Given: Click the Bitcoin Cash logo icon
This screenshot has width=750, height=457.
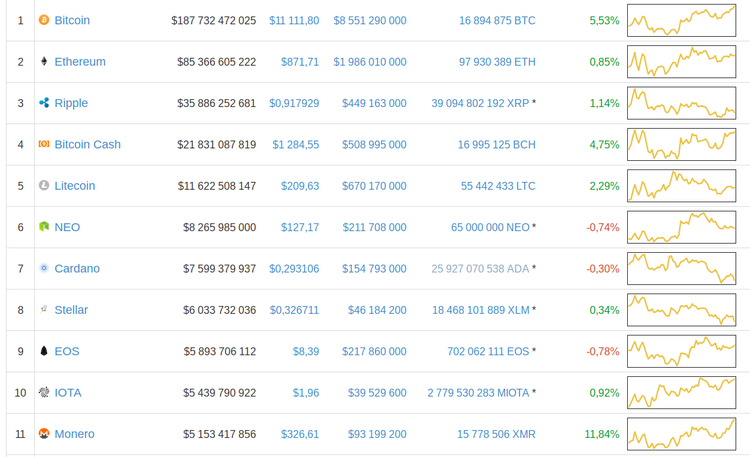Looking at the screenshot, I should [44, 144].
